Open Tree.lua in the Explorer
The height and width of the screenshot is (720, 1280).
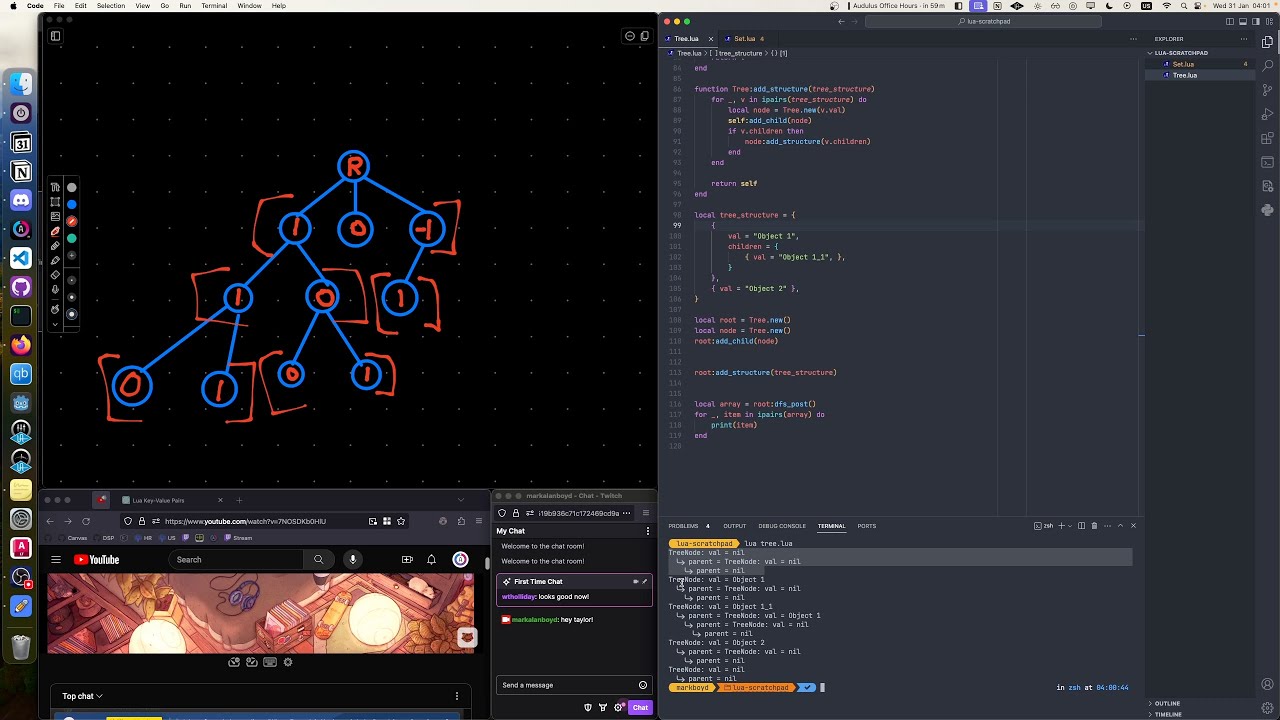[1185, 75]
